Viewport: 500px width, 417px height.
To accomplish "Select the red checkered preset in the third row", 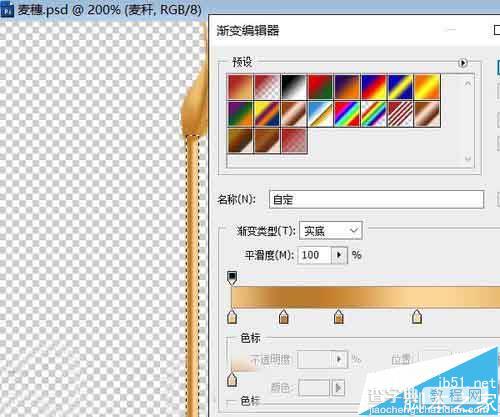I will (x=294, y=141).
